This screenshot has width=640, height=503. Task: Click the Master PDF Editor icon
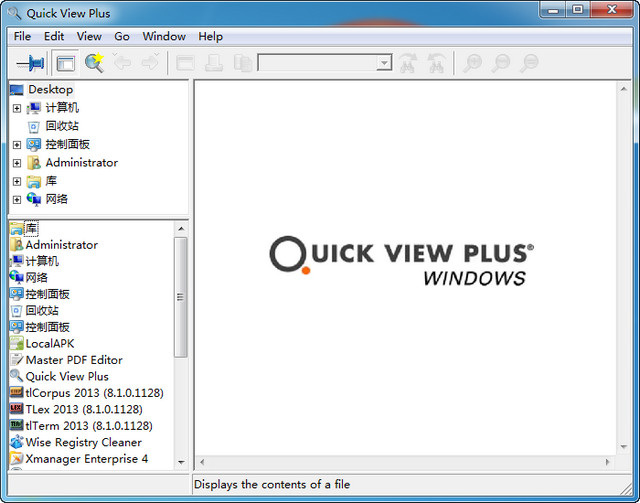click(17, 360)
